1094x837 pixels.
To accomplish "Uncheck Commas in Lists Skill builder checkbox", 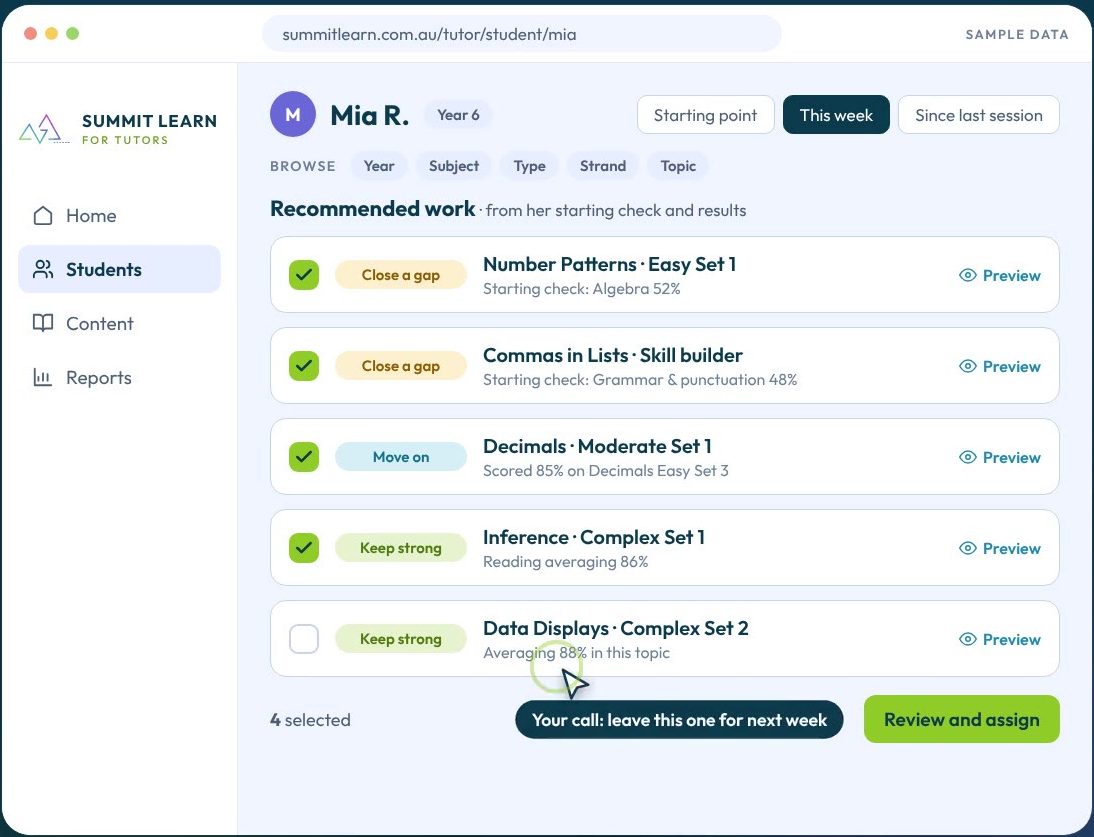I will click(304, 366).
